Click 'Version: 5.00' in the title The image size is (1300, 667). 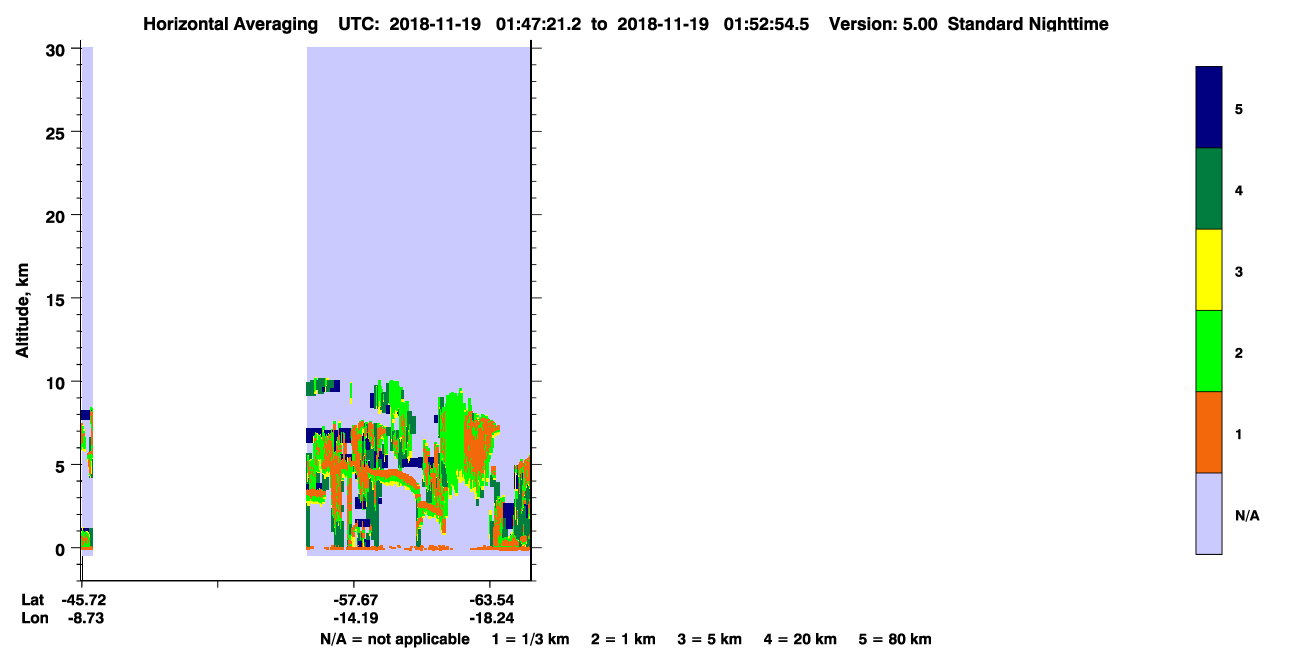coord(884,24)
